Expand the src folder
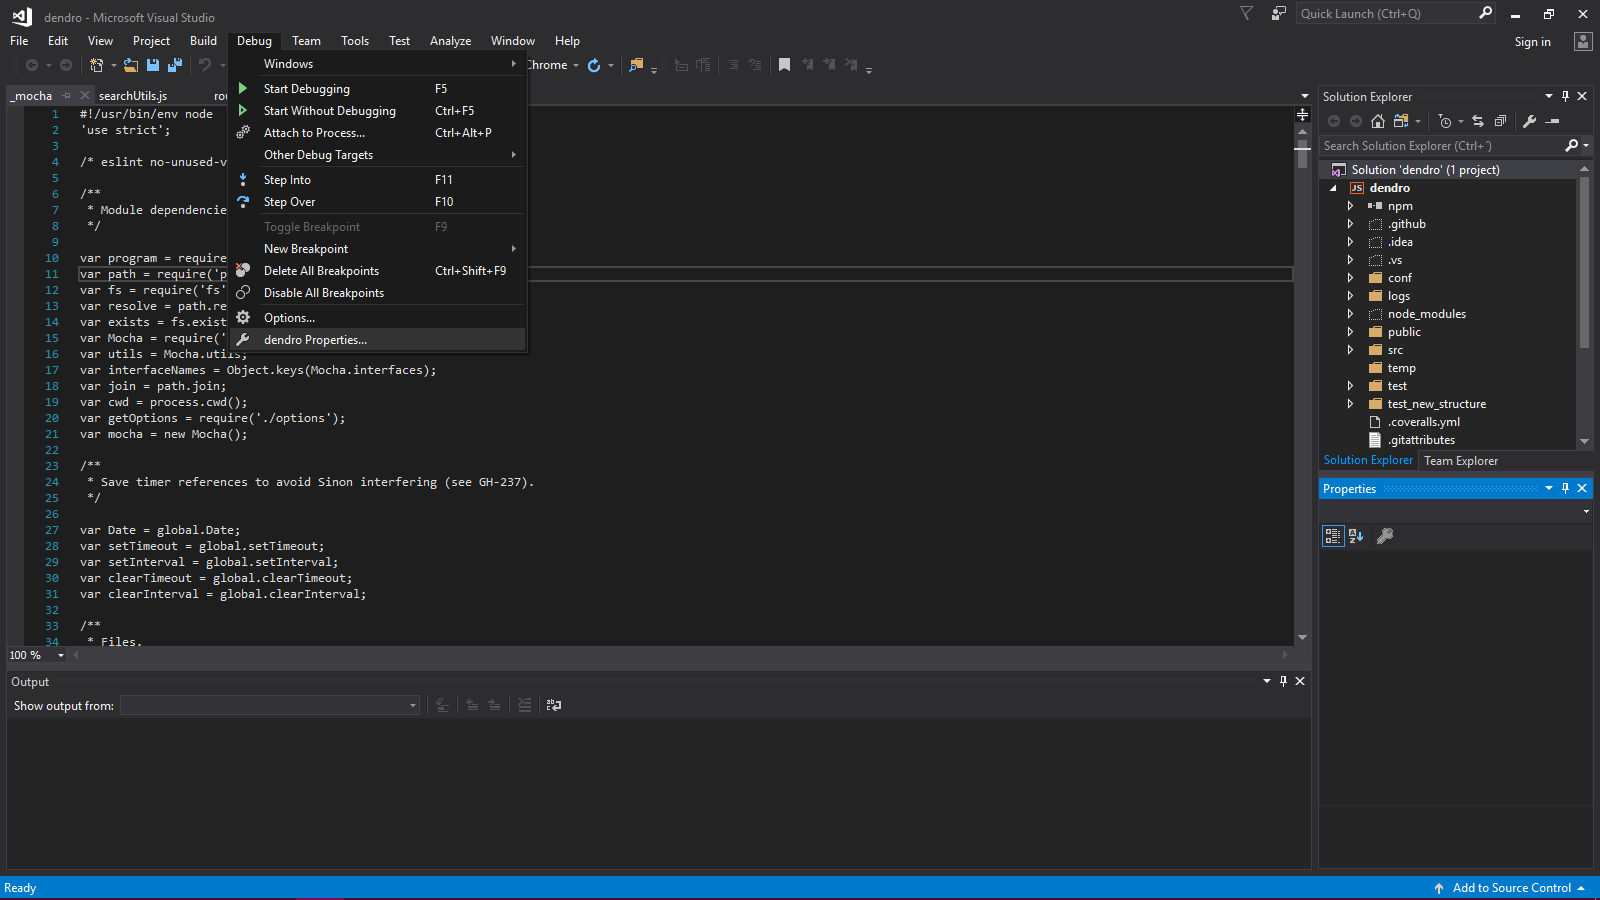 coord(1350,350)
